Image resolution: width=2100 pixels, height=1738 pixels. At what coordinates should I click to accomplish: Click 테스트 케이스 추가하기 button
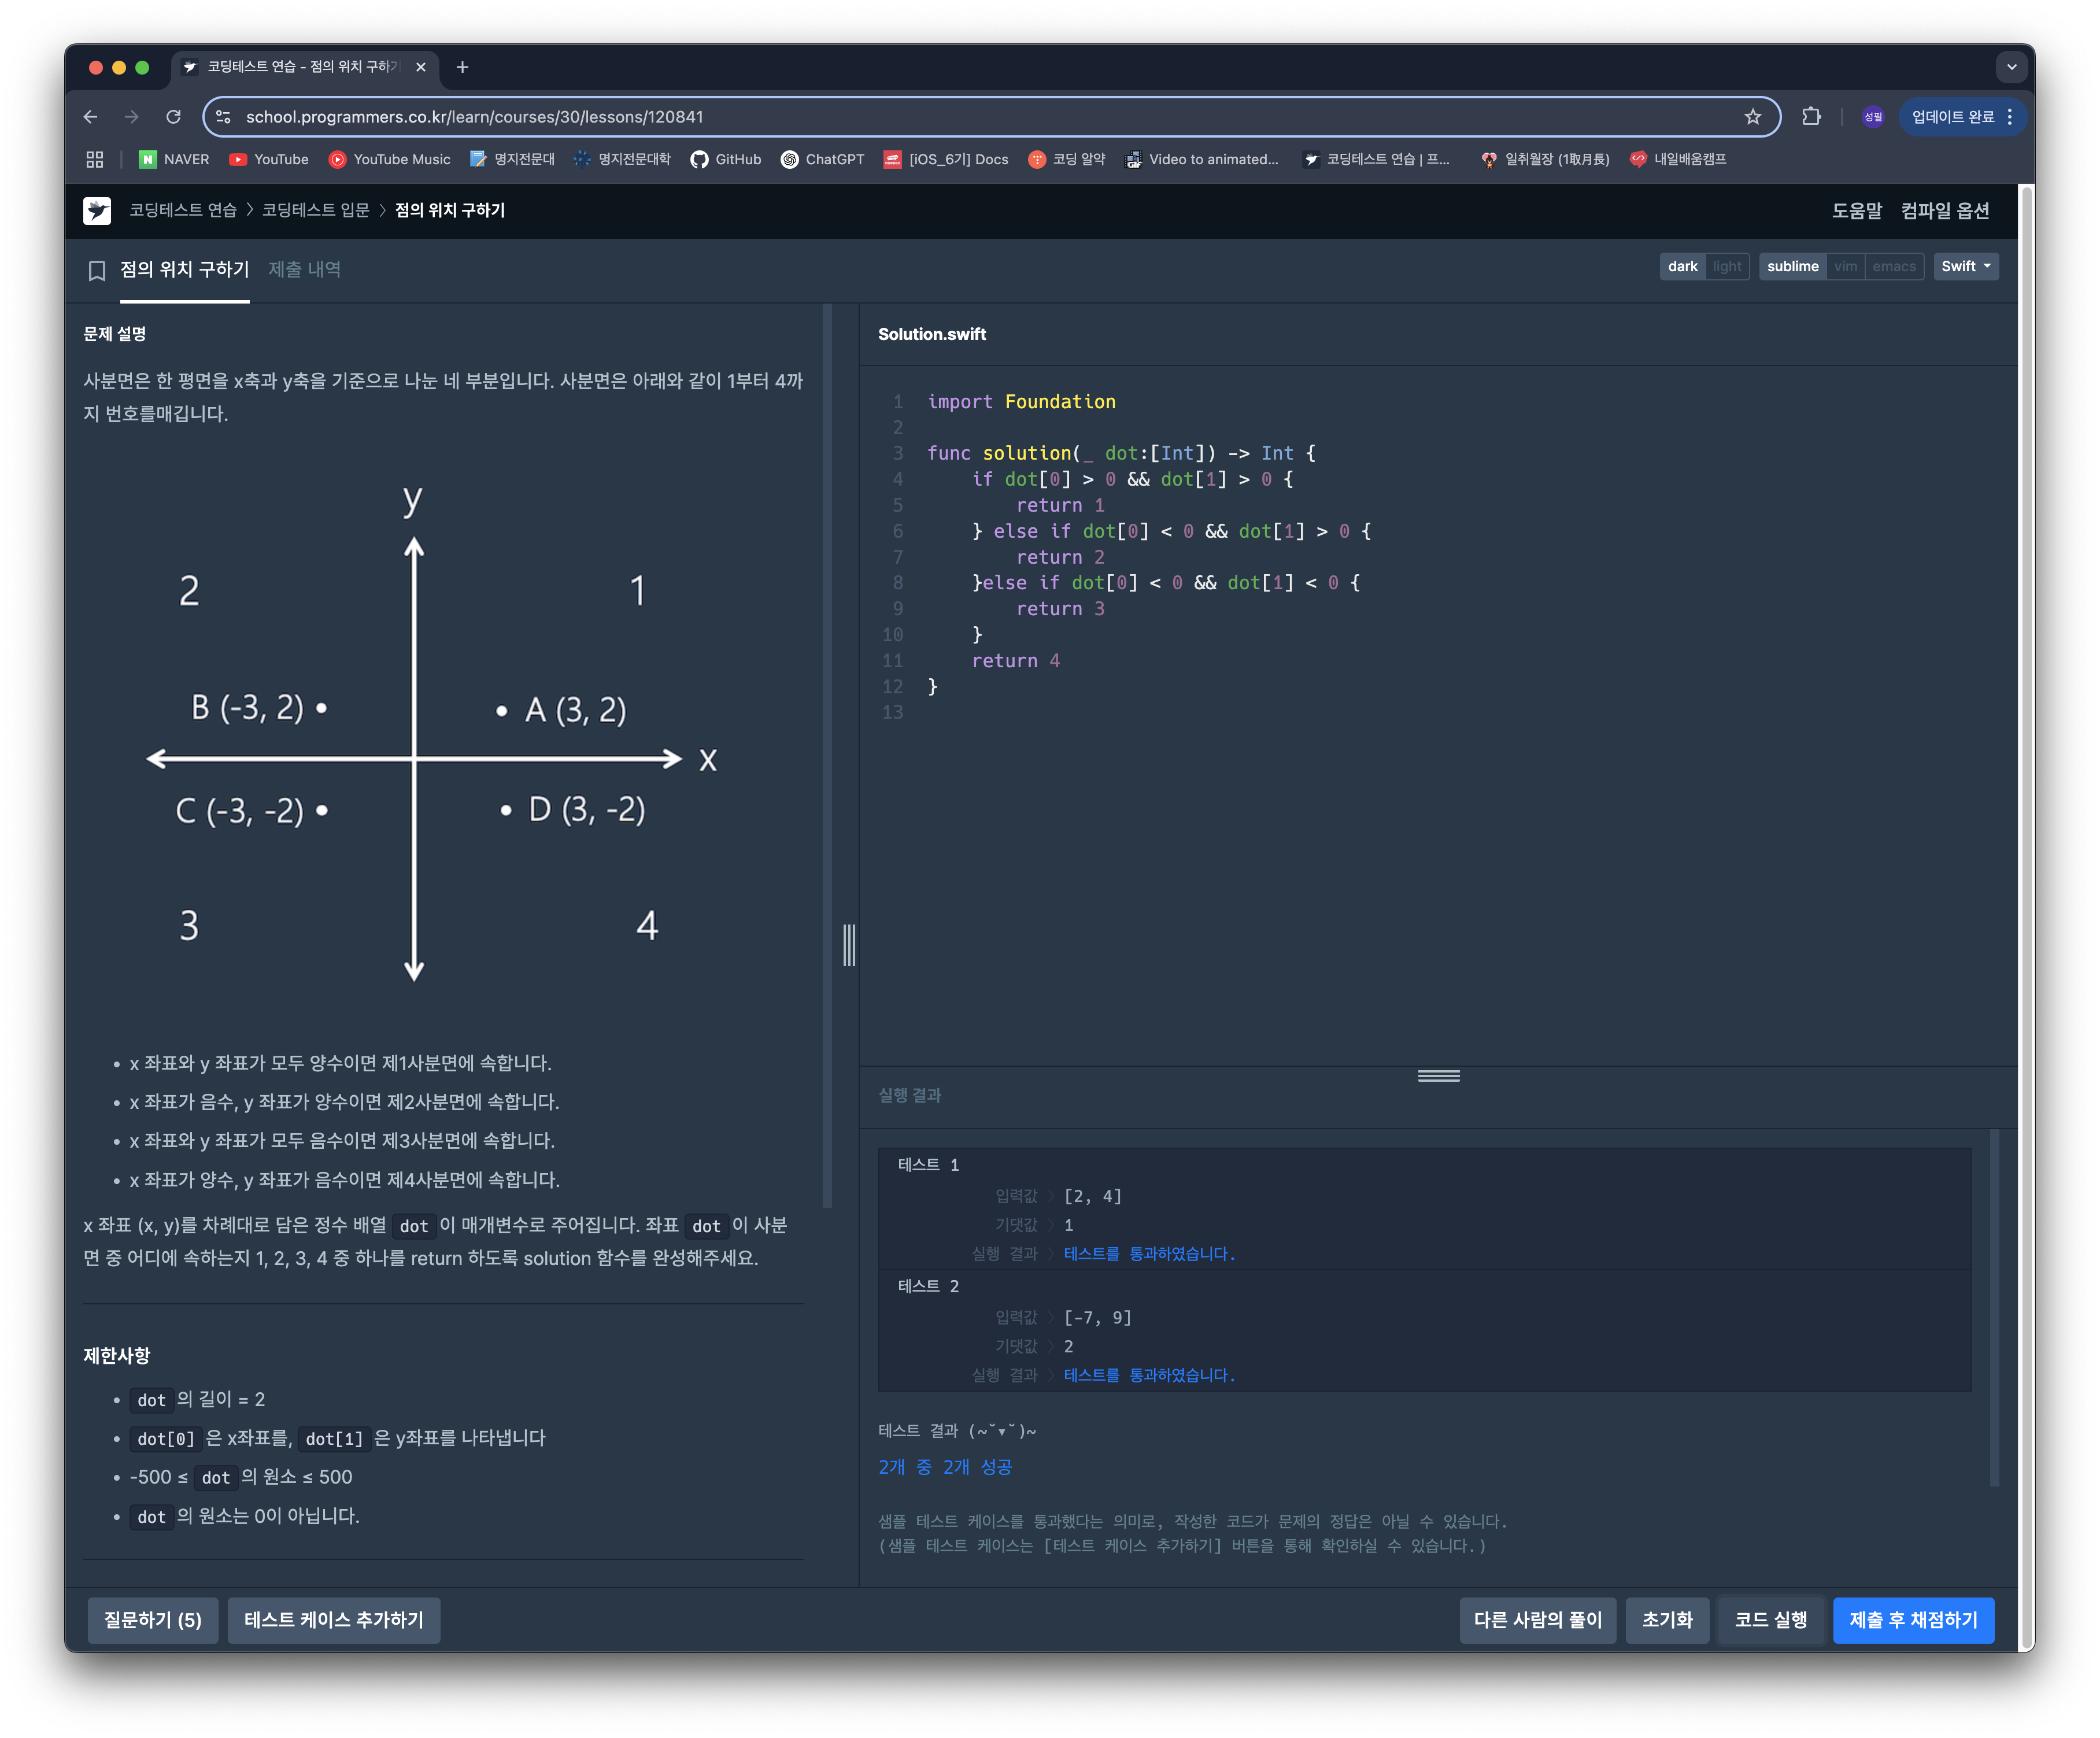coord(333,1619)
